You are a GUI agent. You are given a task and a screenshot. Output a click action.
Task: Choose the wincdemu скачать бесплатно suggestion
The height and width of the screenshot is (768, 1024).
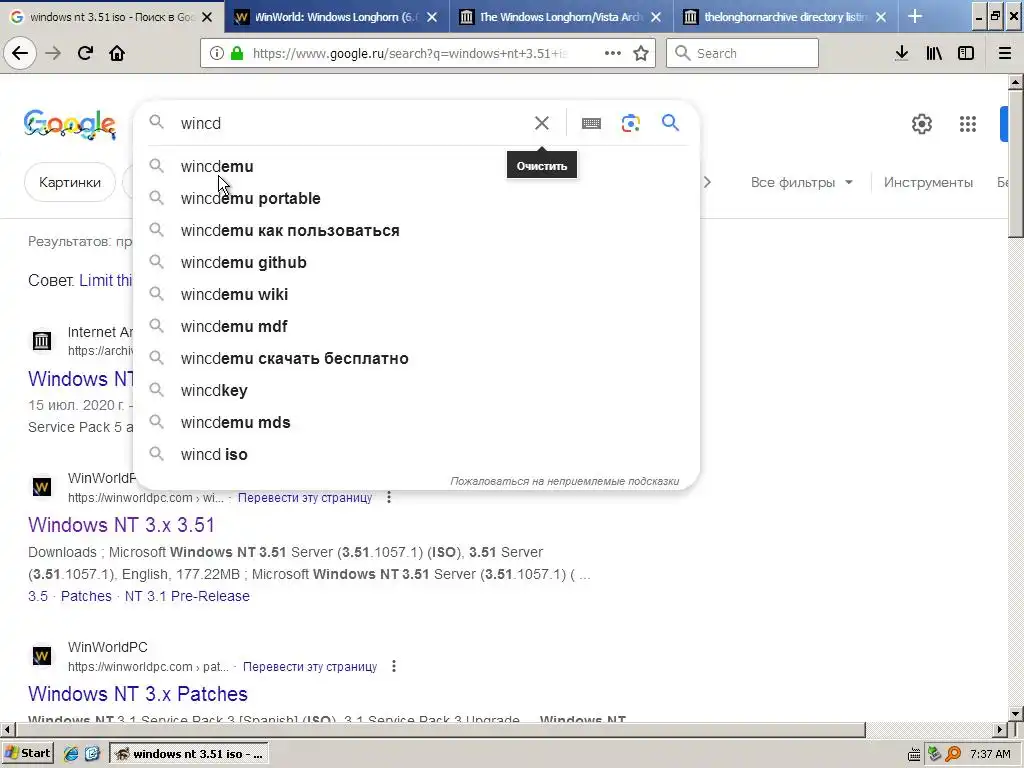tap(417, 359)
